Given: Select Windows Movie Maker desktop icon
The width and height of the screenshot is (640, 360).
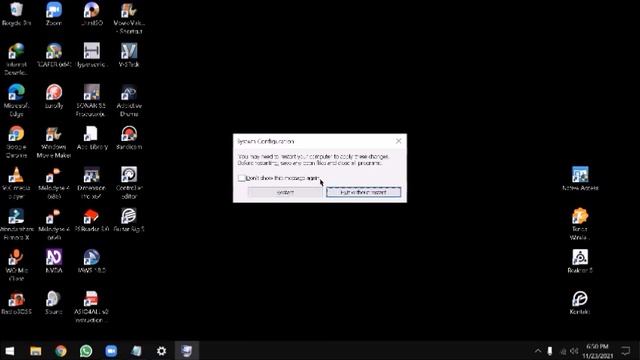Looking at the screenshot, I should pos(54,142).
